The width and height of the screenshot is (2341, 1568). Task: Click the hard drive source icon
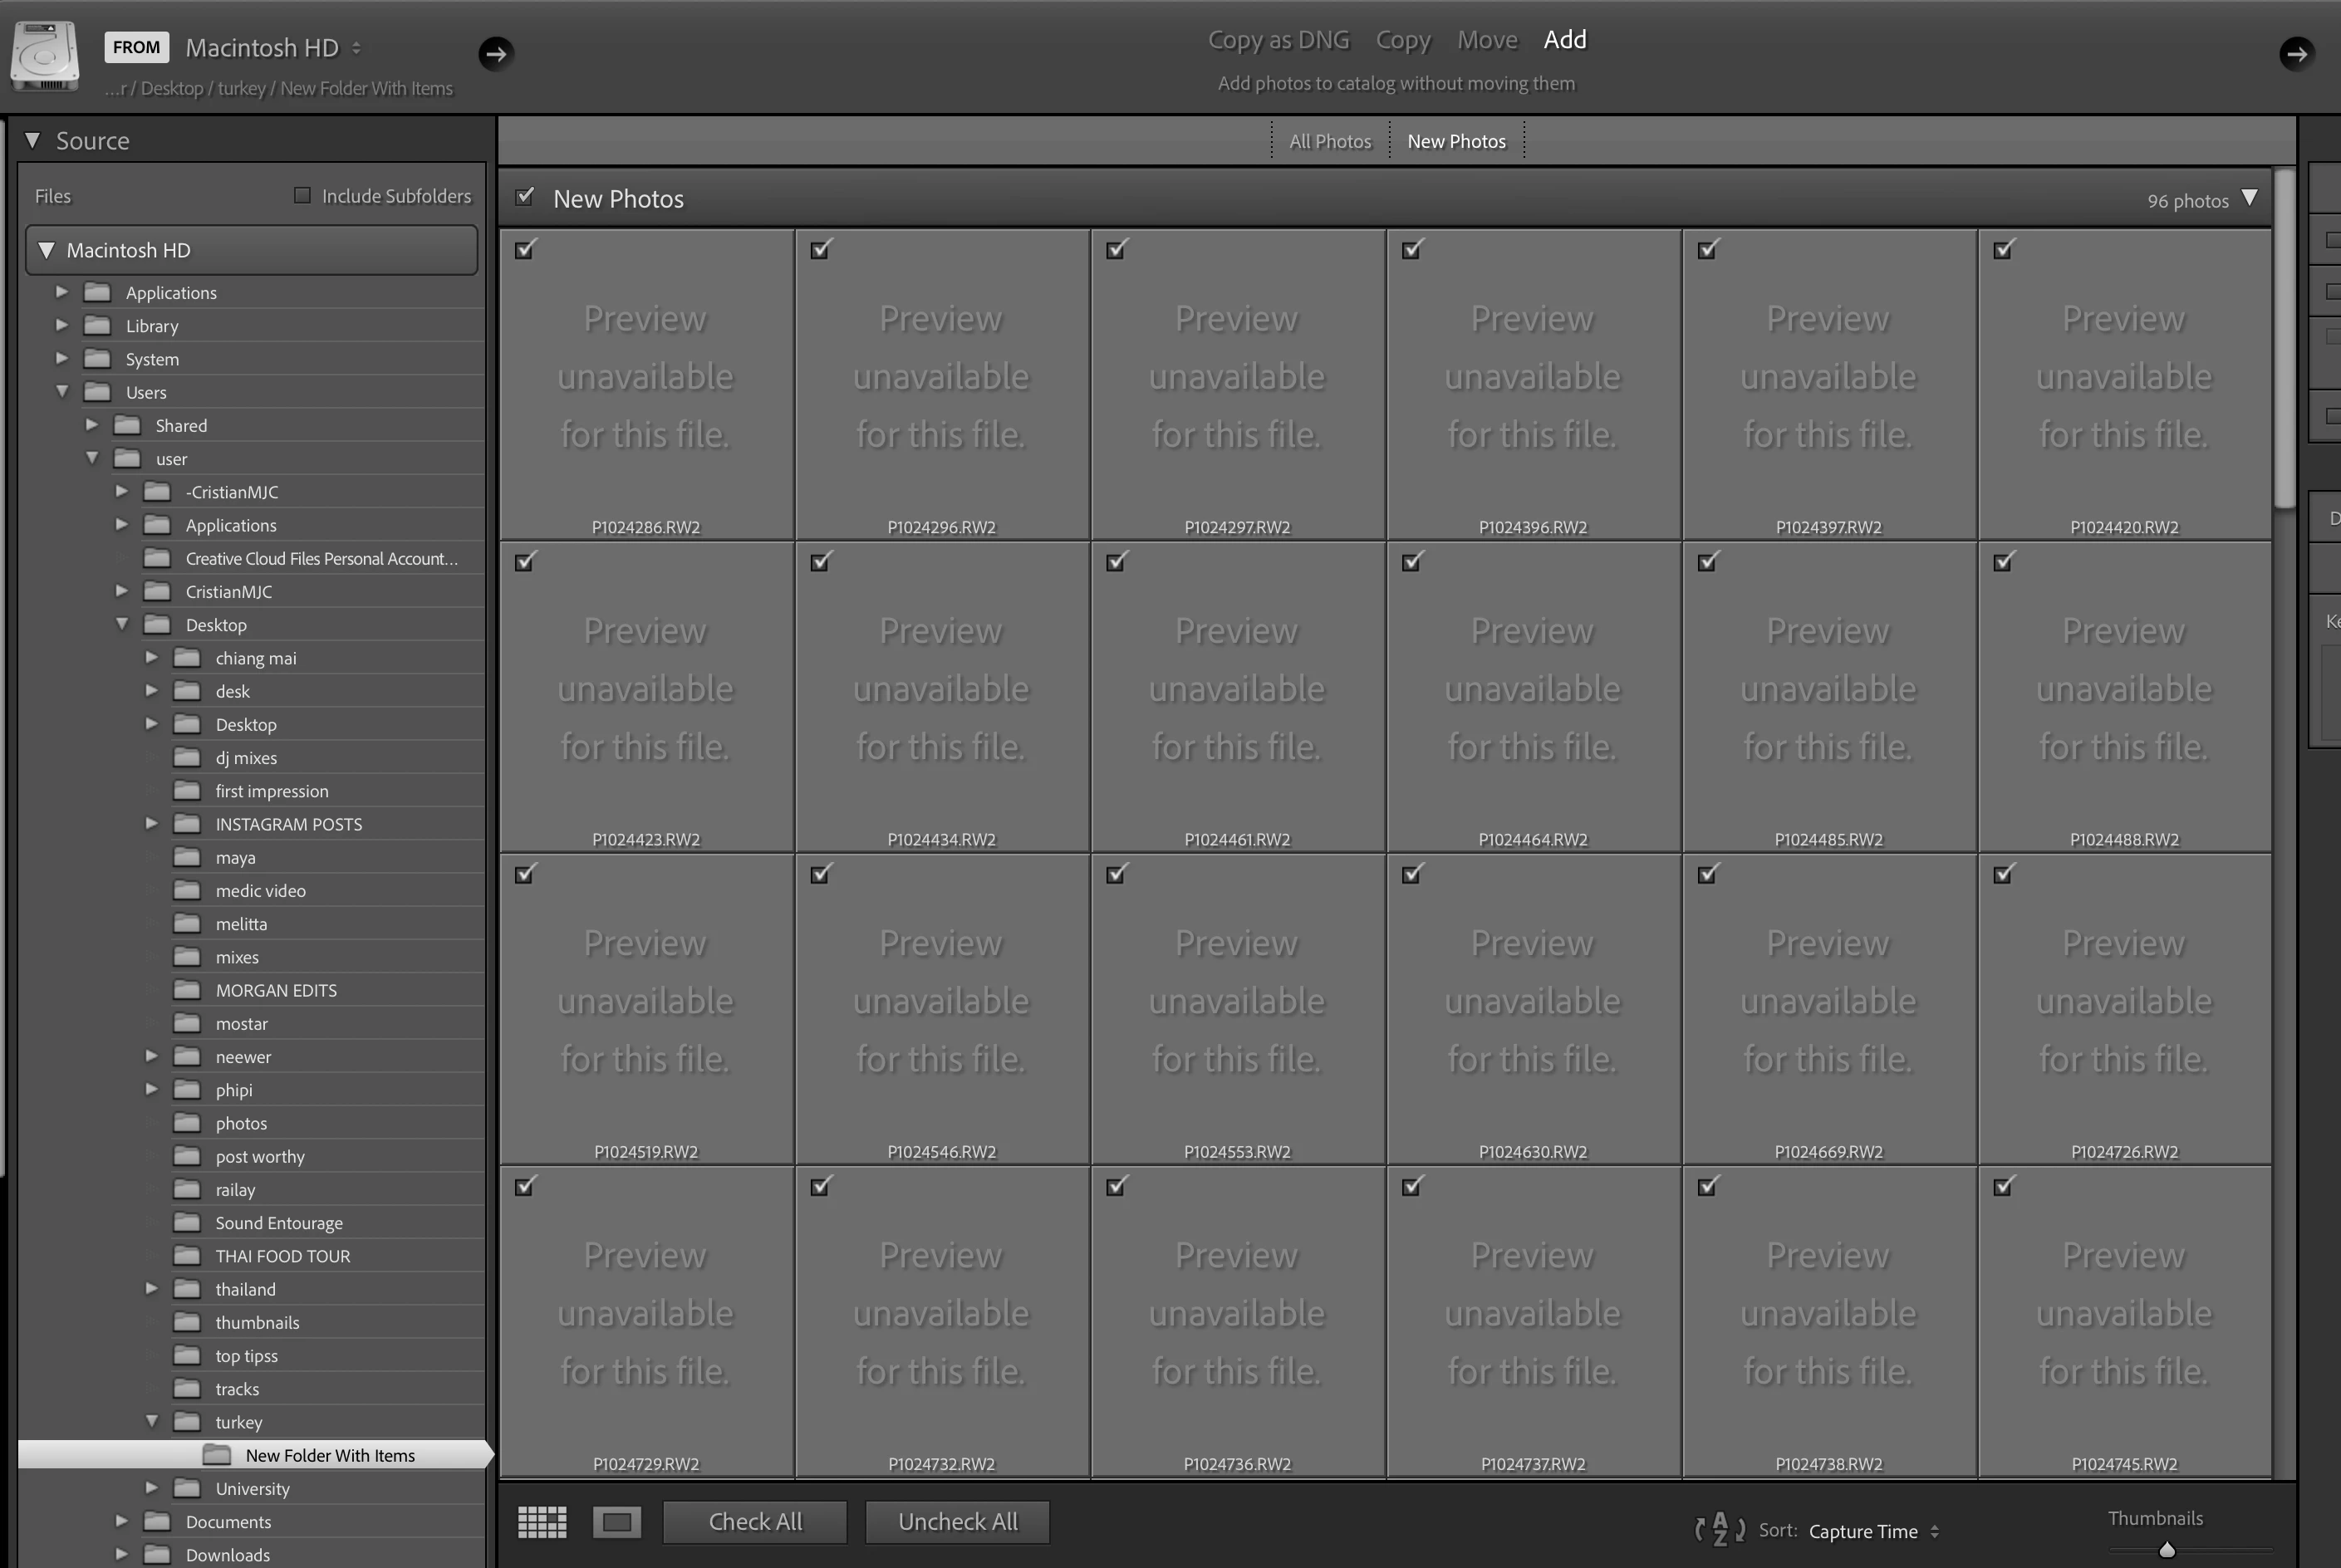(45, 55)
